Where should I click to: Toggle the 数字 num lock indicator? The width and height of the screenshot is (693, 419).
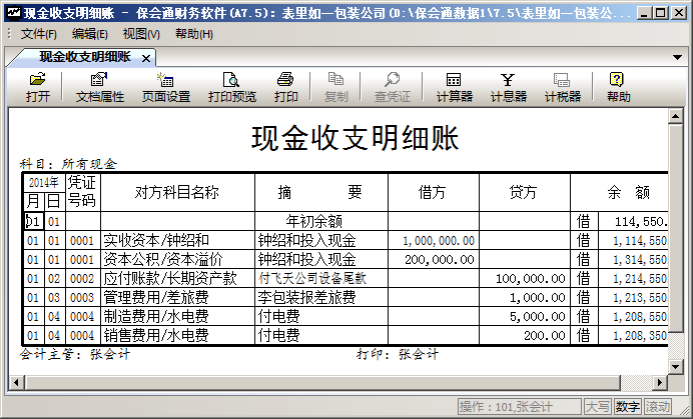pyautogui.click(x=627, y=407)
